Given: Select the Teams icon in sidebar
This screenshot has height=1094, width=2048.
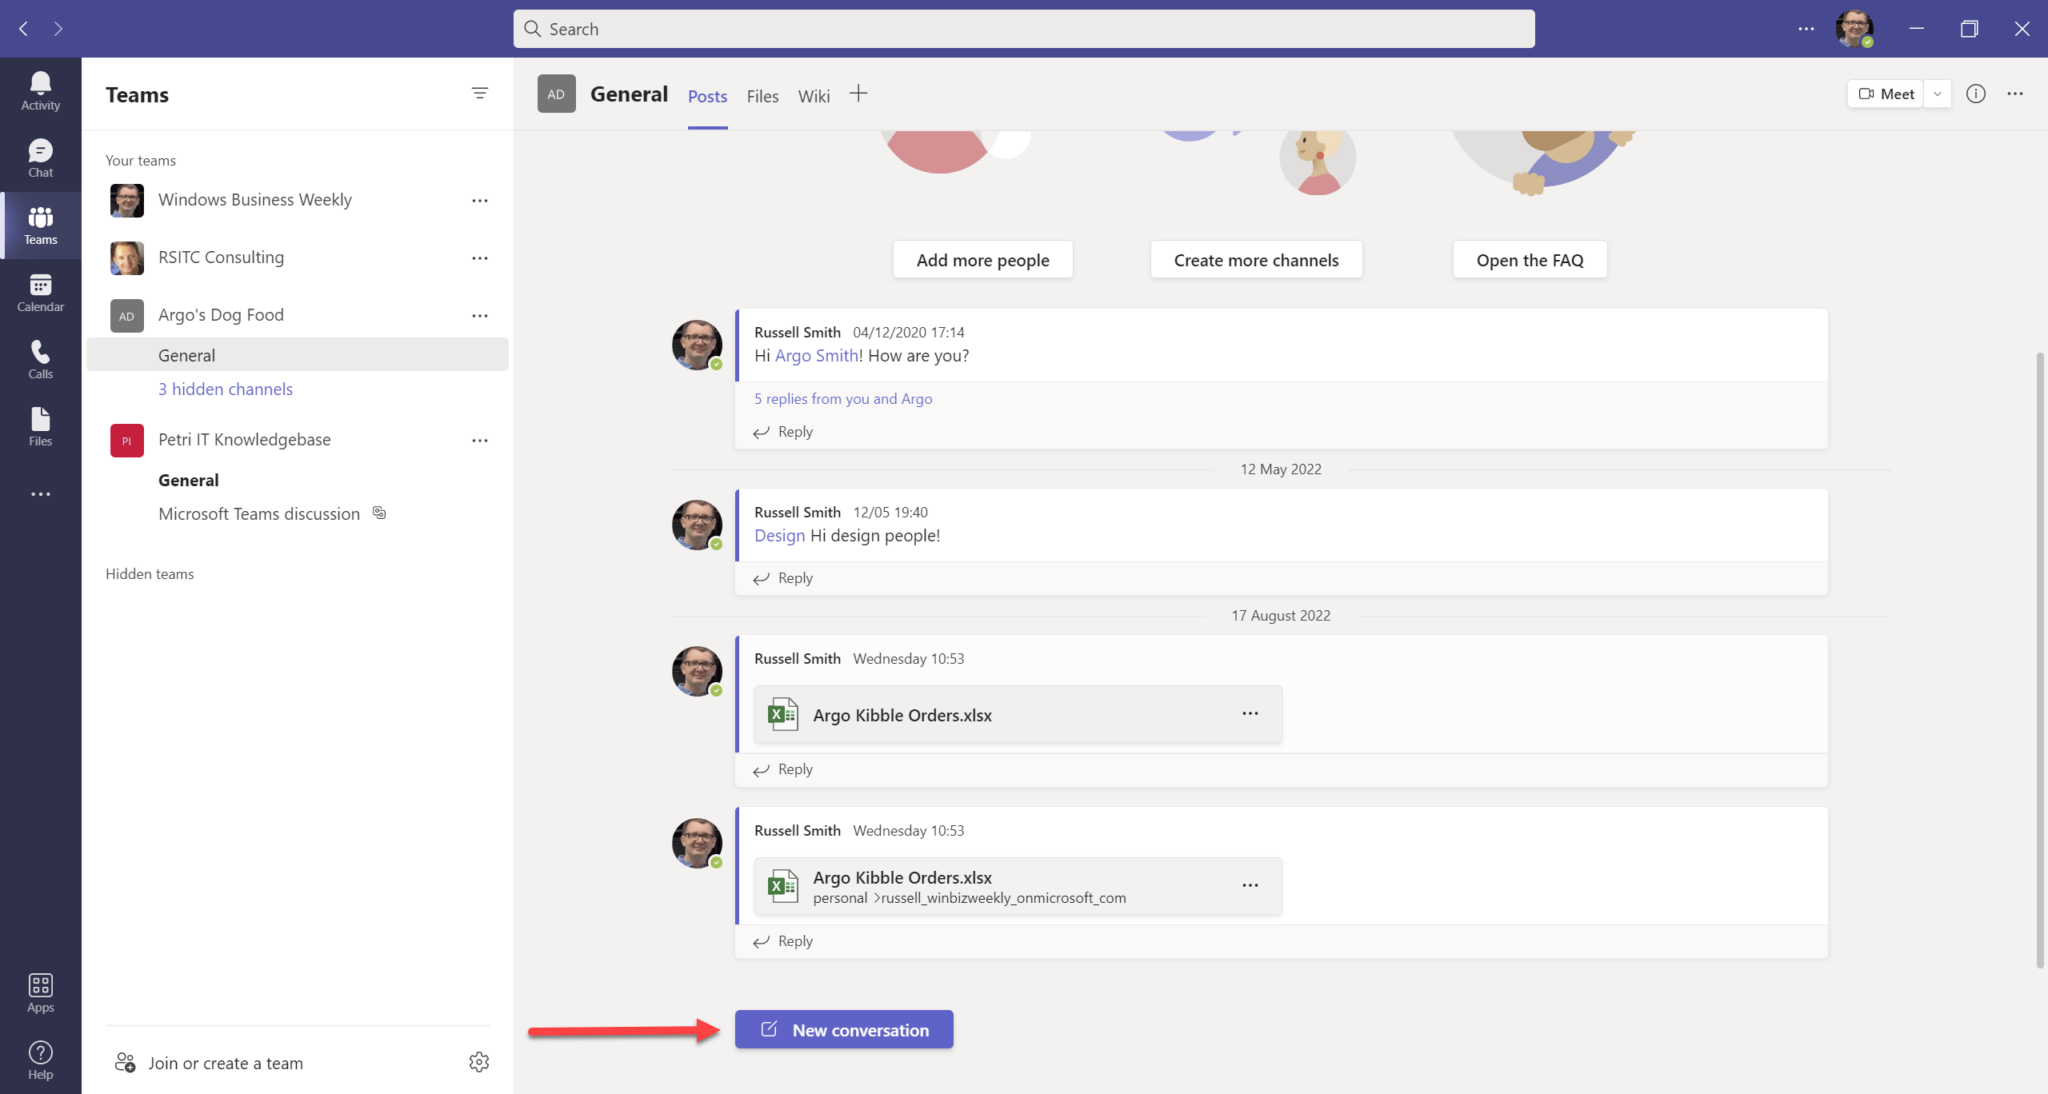Looking at the screenshot, I should pyautogui.click(x=40, y=225).
